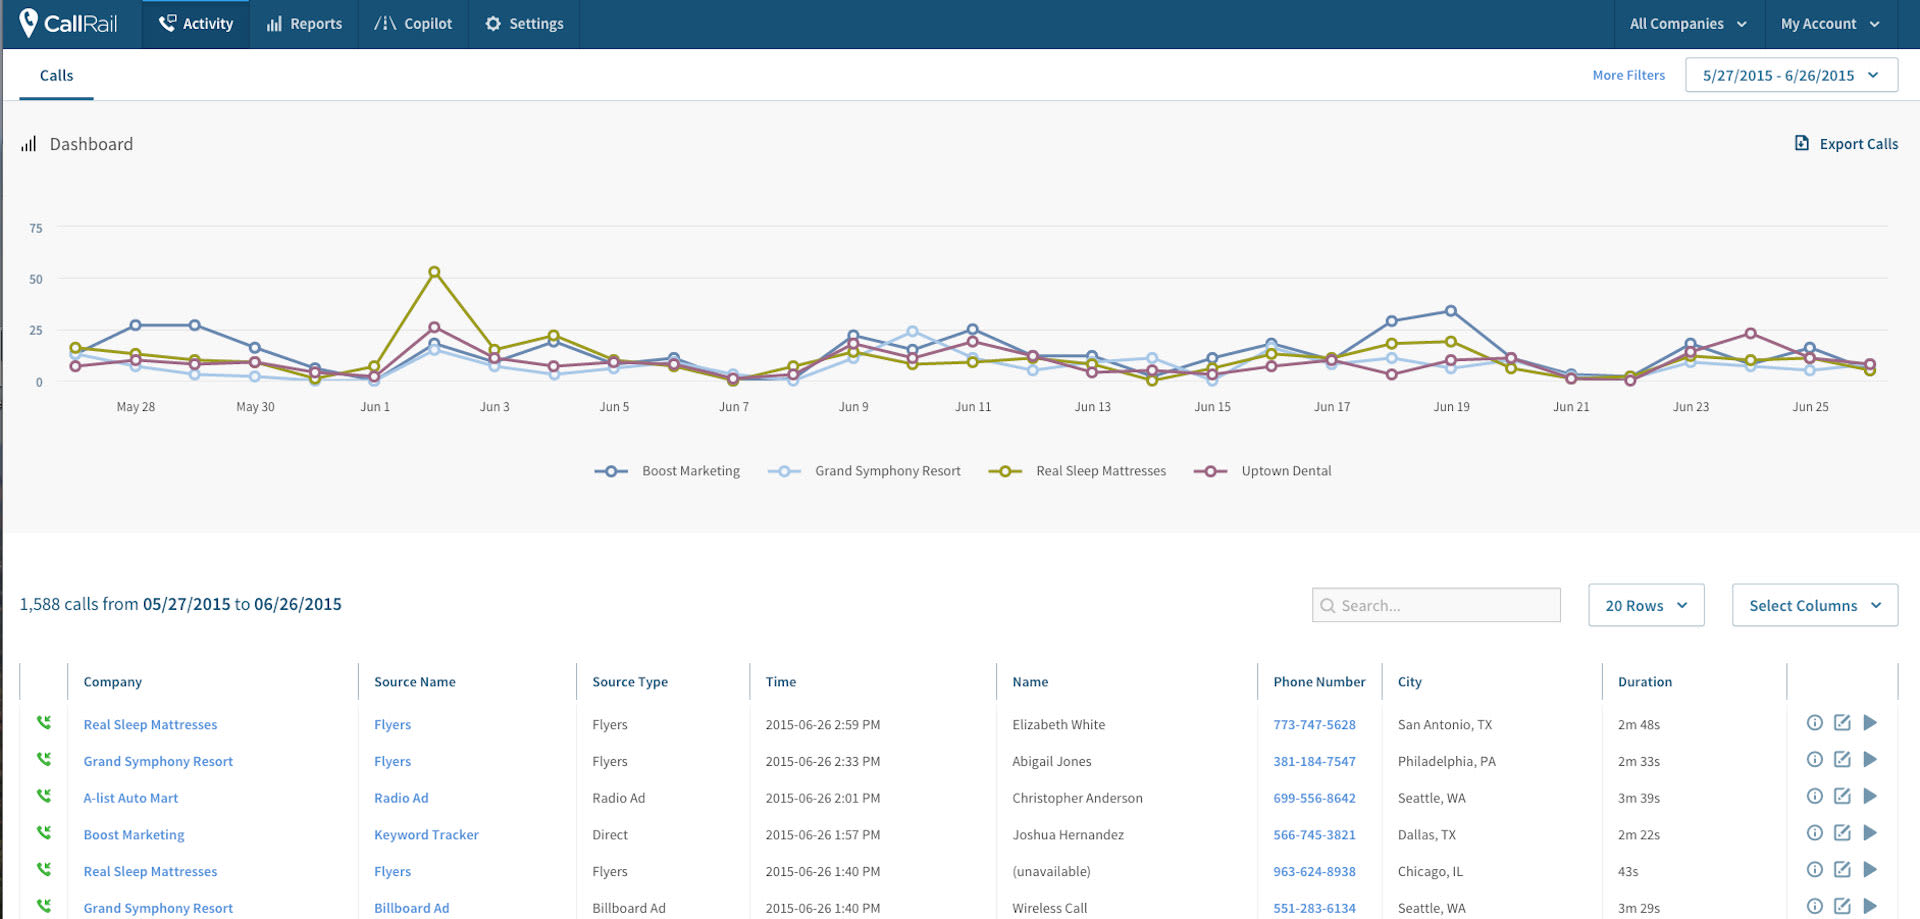Click phone number 381-184-7547
The width and height of the screenshot is (1920, 919).
1314,762
